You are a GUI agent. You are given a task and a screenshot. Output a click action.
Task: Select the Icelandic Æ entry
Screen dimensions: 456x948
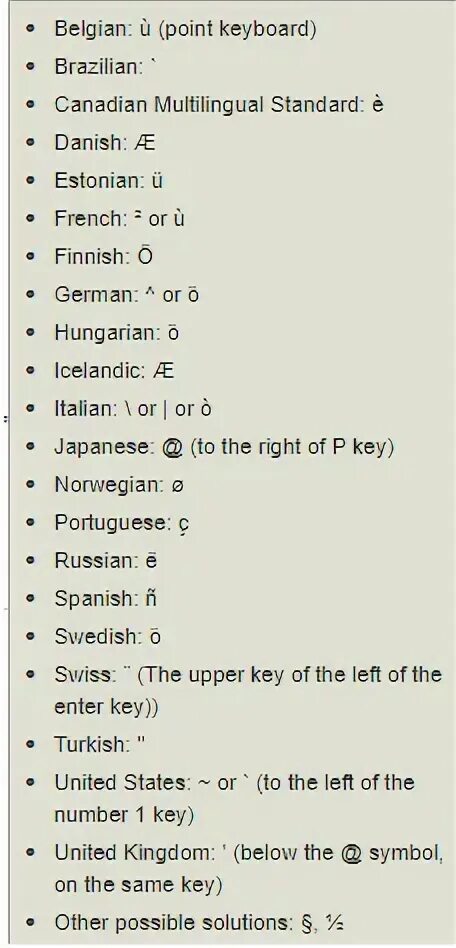[x=114, y=370]
